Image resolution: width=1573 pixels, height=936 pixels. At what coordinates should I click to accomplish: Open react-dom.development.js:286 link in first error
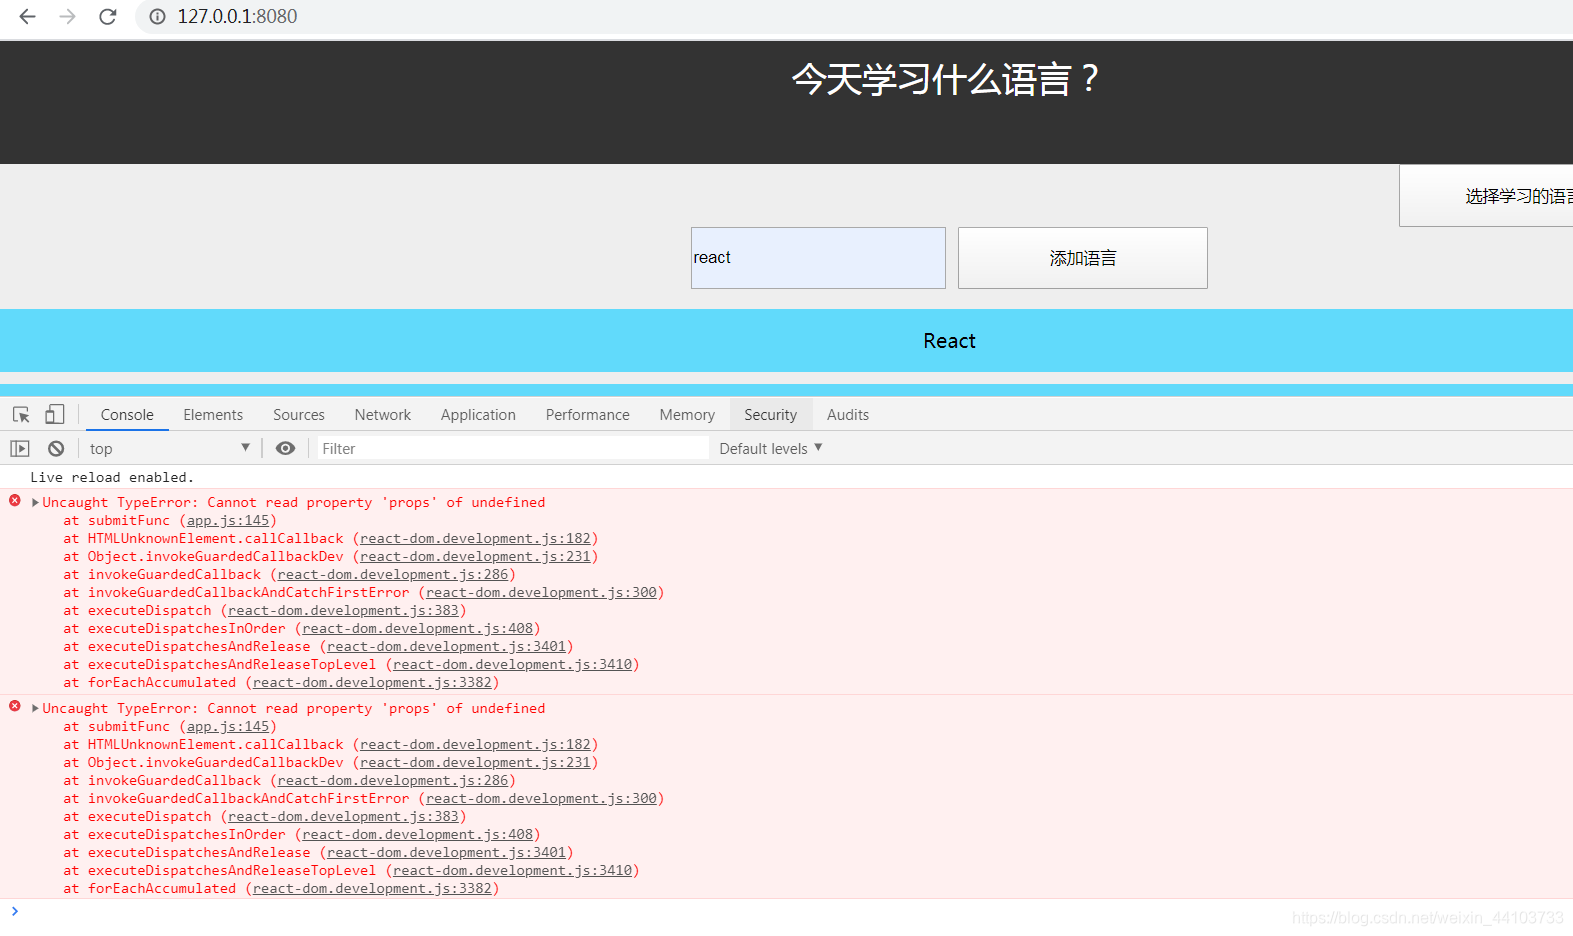(x=393, y=574)
